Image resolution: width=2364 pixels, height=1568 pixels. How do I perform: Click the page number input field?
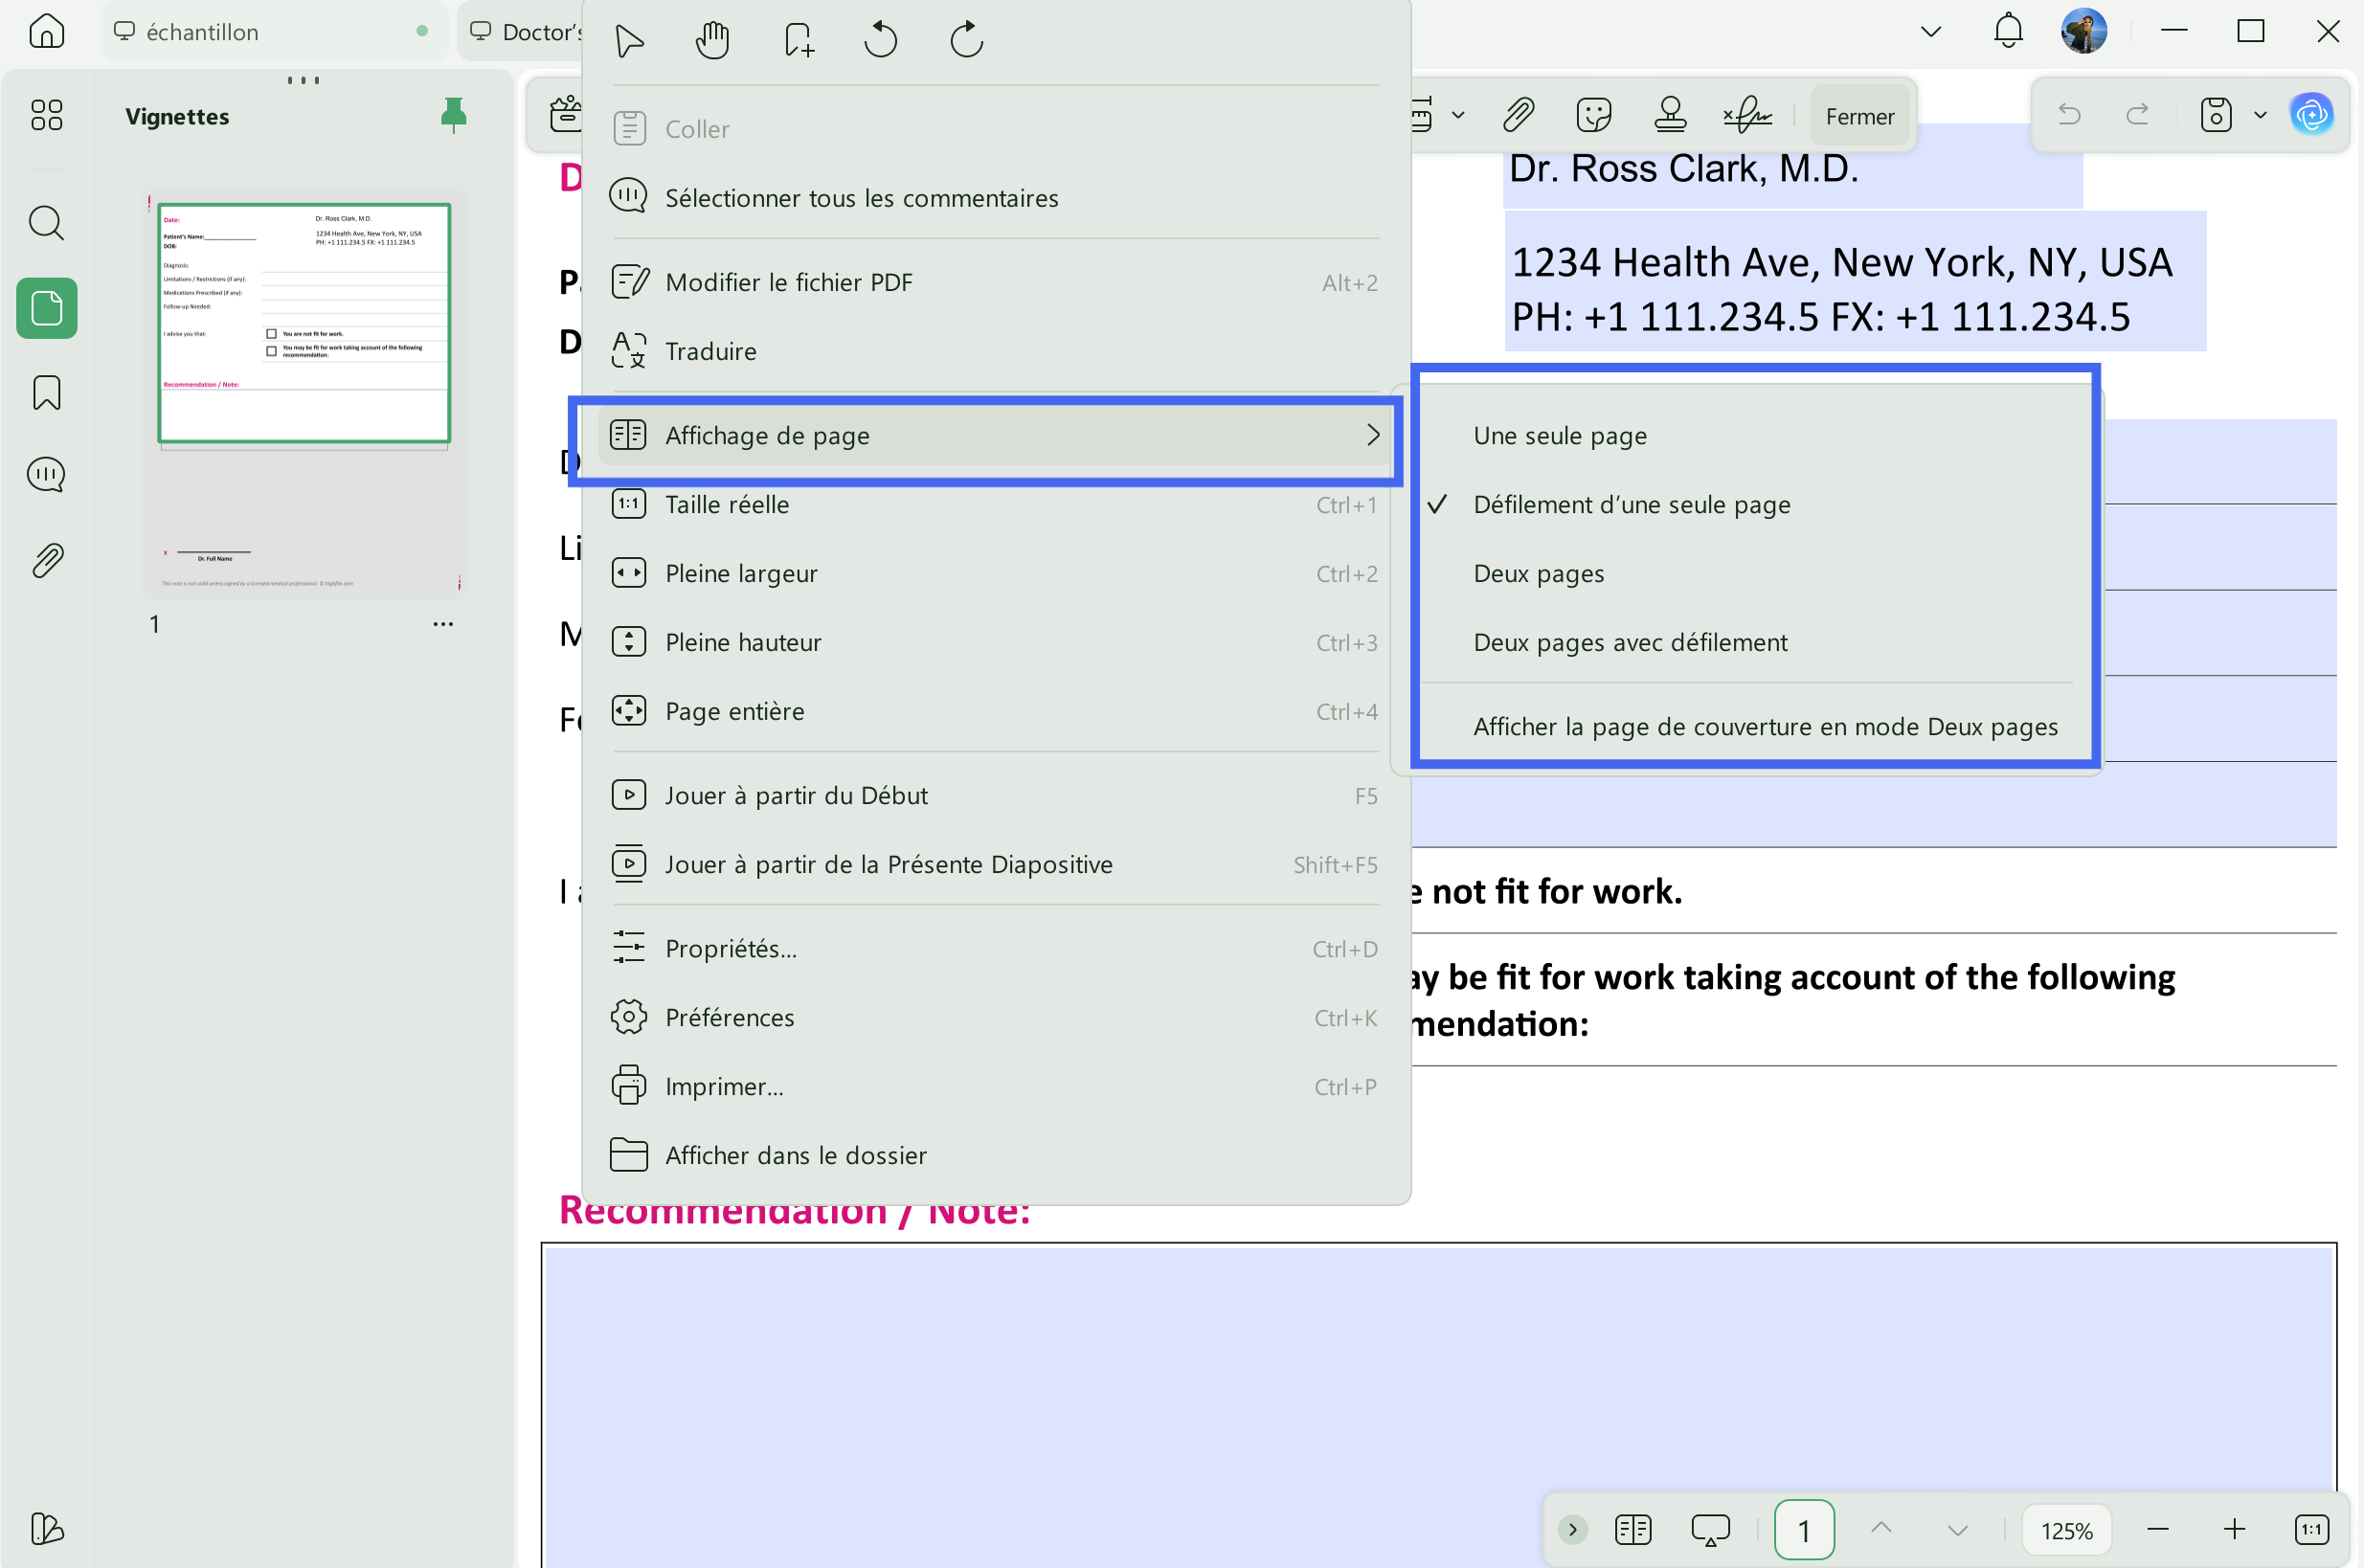(1803, 1530)
